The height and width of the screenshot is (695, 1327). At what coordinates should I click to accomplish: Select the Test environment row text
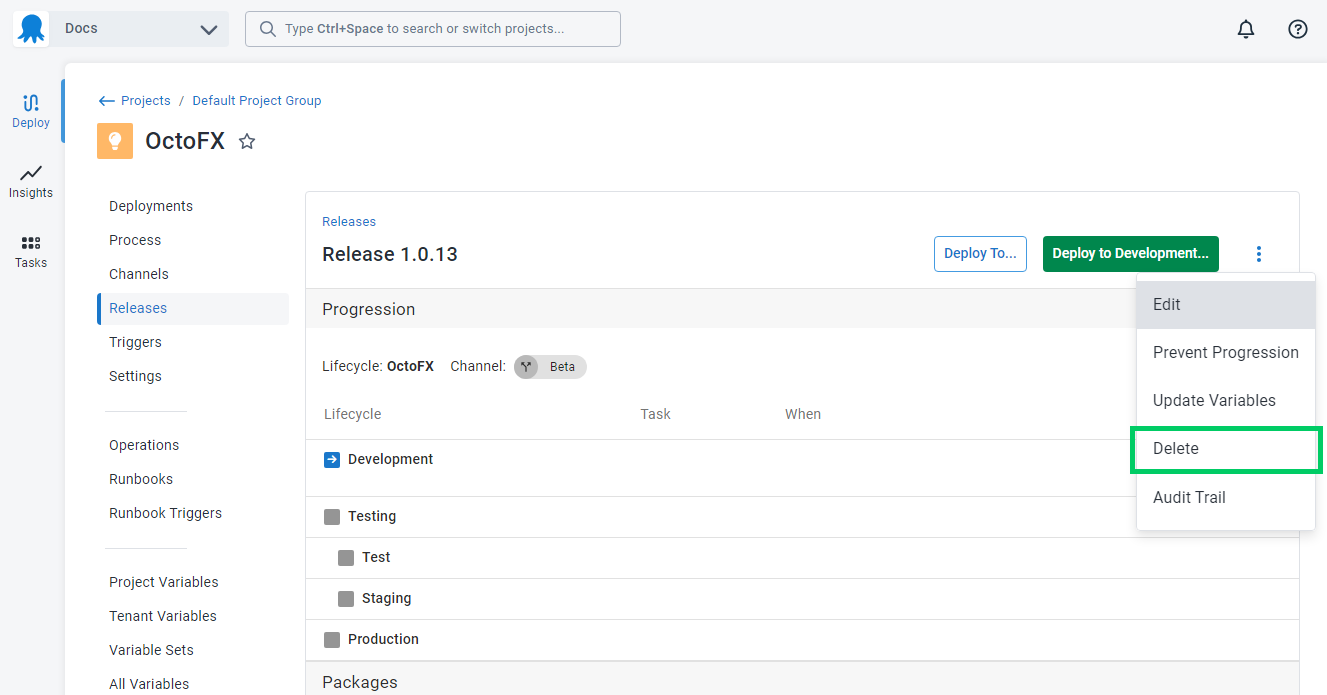tap(376, 558)
